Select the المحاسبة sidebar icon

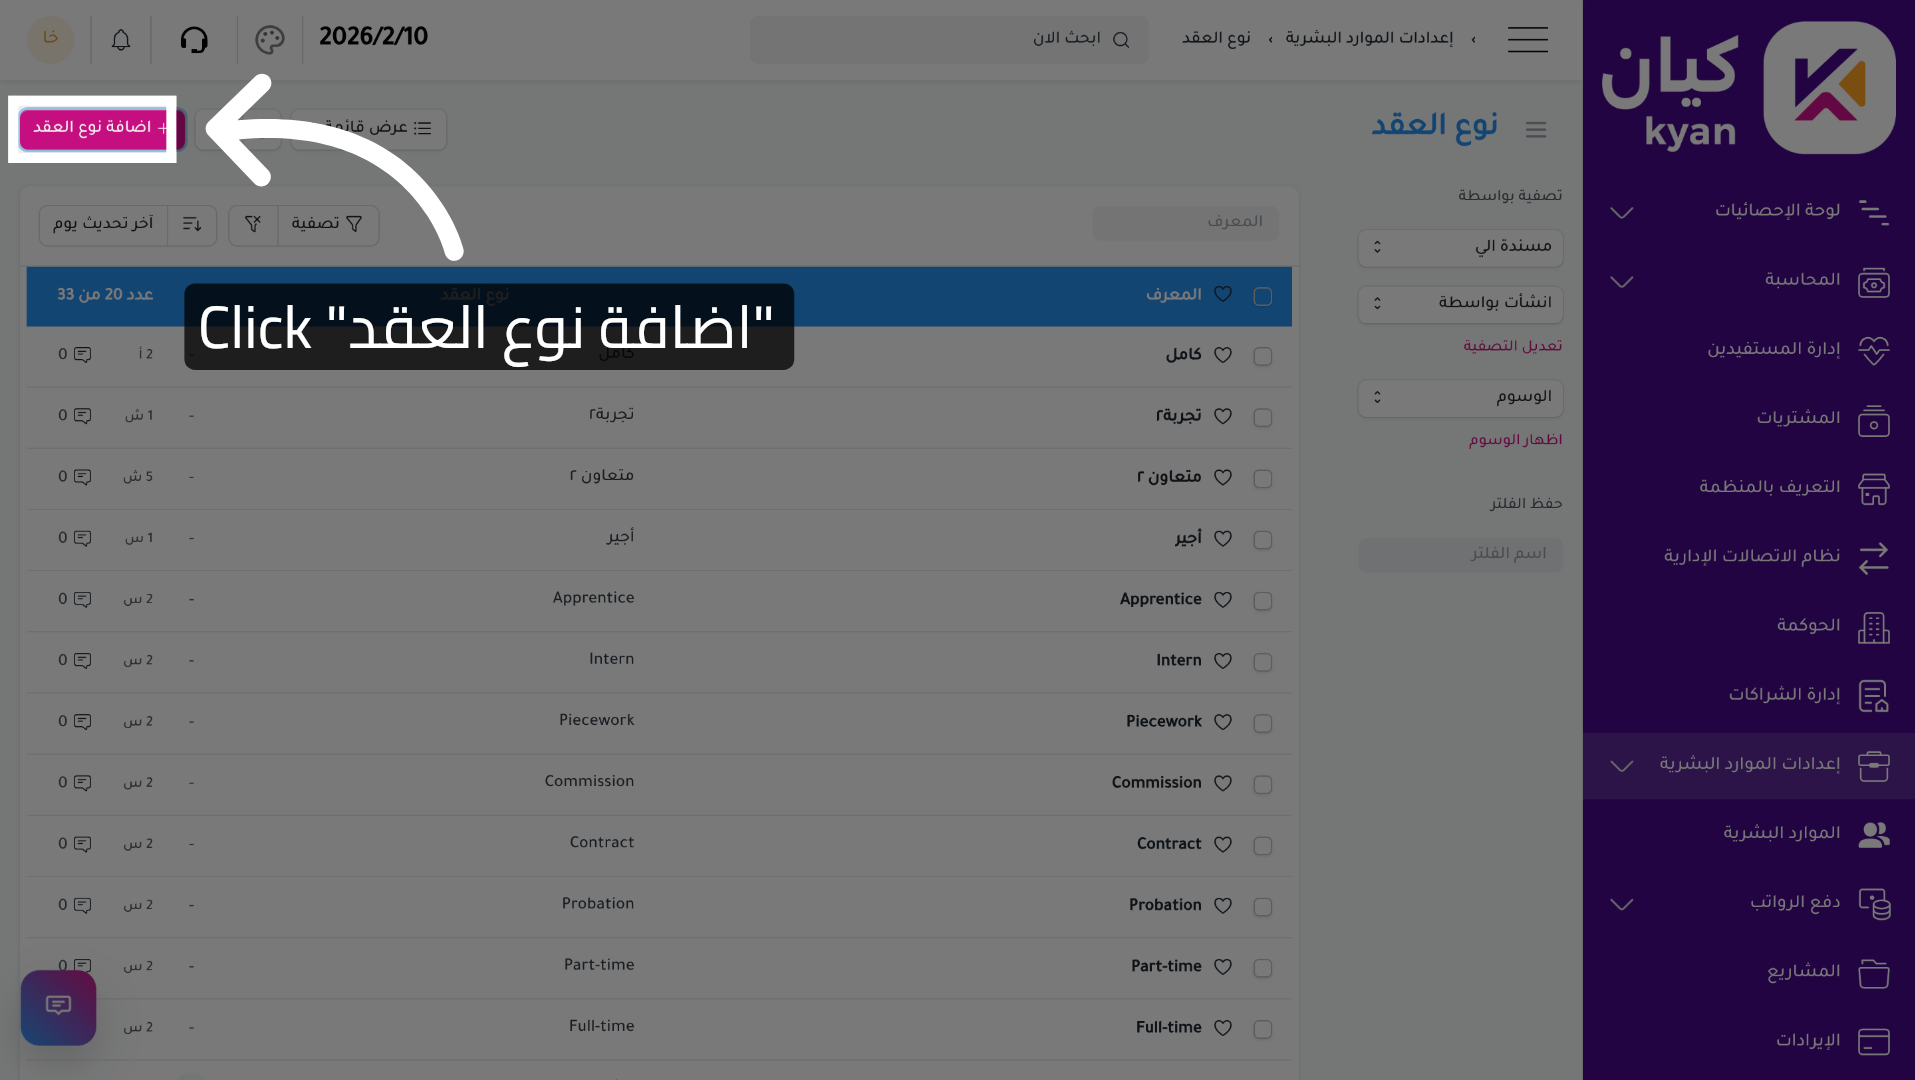1873,281
